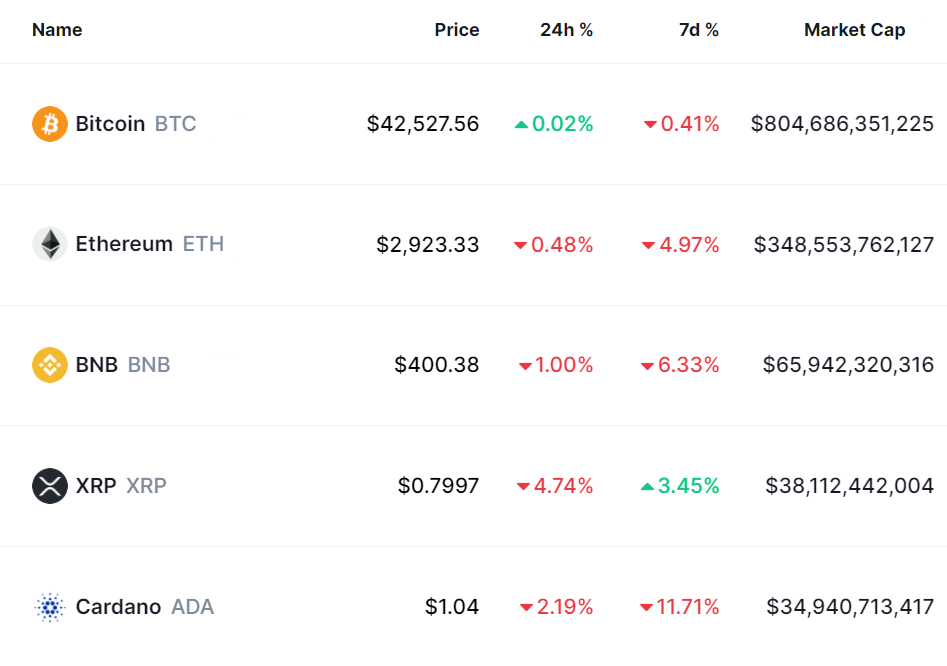Viewport: 947px width, 666px height.
Task: Click the Cardano blue dotted logo
Action: (x=50, y=607)
